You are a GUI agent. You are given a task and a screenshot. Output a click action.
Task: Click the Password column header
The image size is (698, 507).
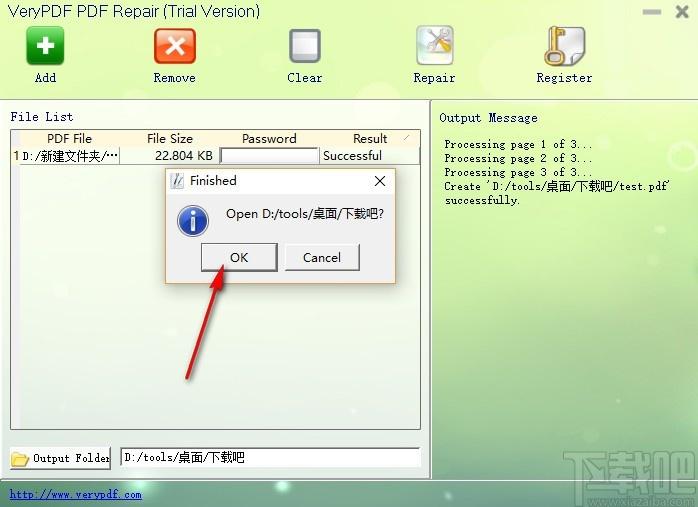pyautogui.click(x=269, y=138)
